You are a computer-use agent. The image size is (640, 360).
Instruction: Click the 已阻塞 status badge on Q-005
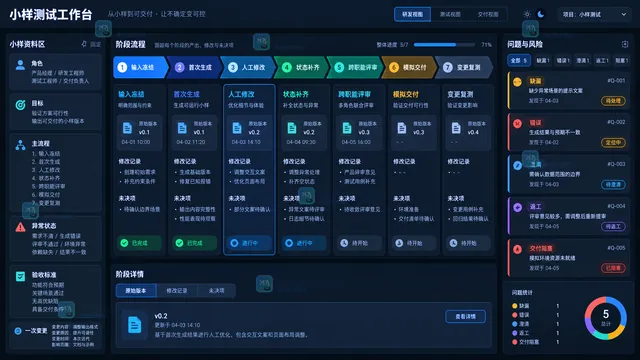click(613, 268)
